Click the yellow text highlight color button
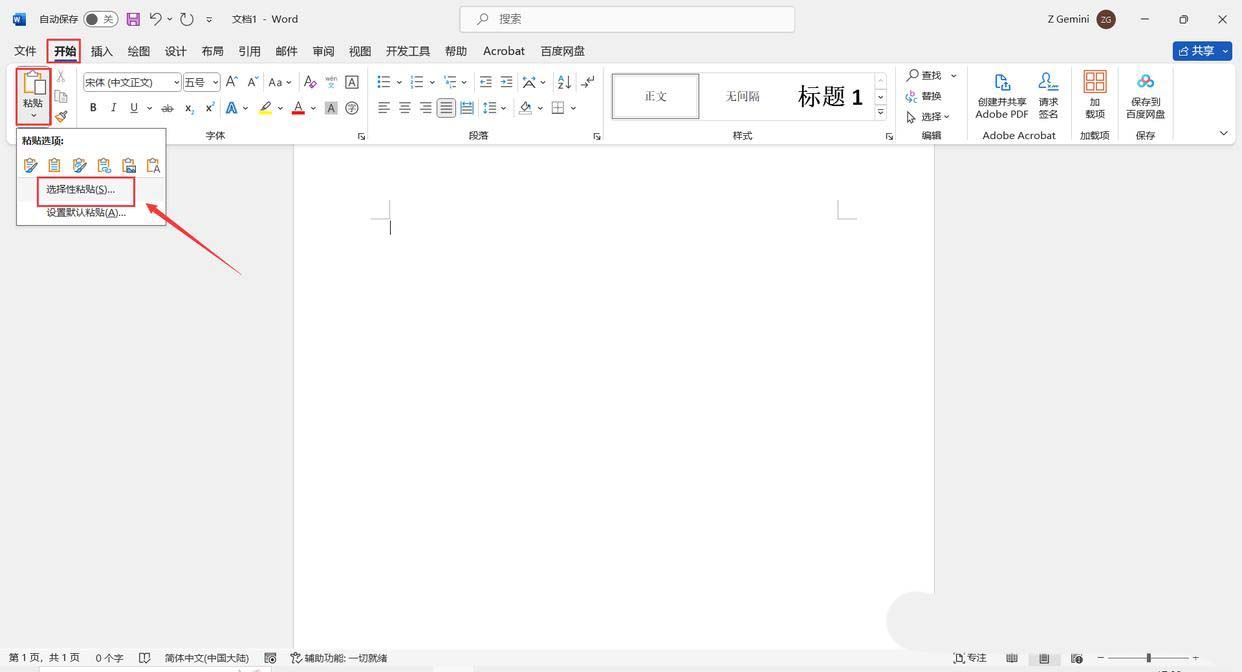This screenshot has width=1242, height=672. 265,108
